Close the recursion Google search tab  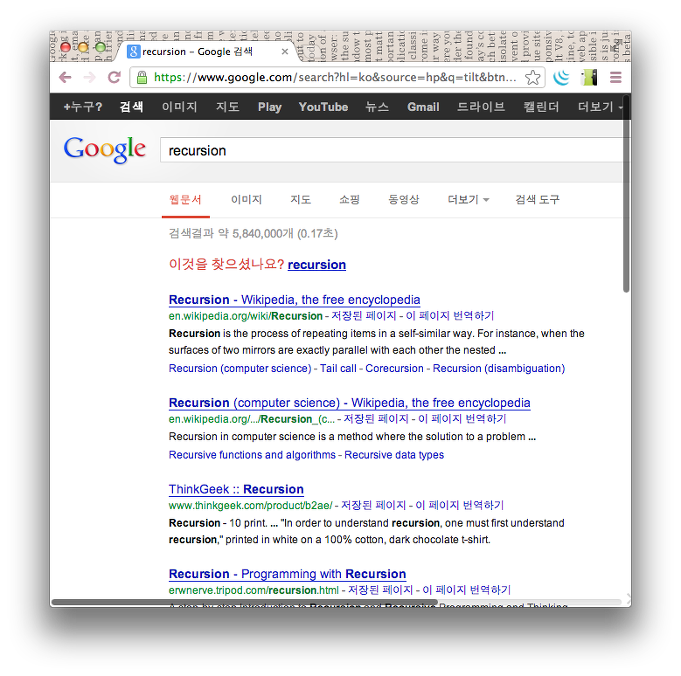tap(285, 52)
